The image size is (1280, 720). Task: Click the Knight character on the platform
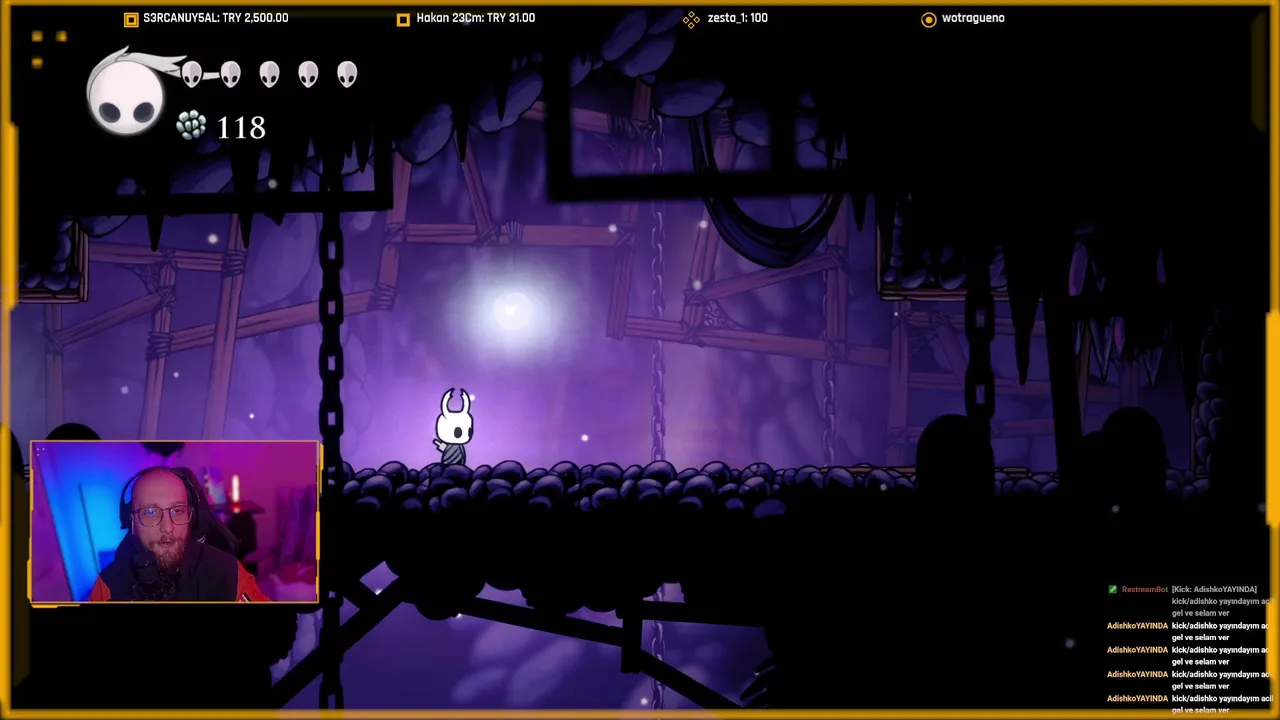point(455,428)
